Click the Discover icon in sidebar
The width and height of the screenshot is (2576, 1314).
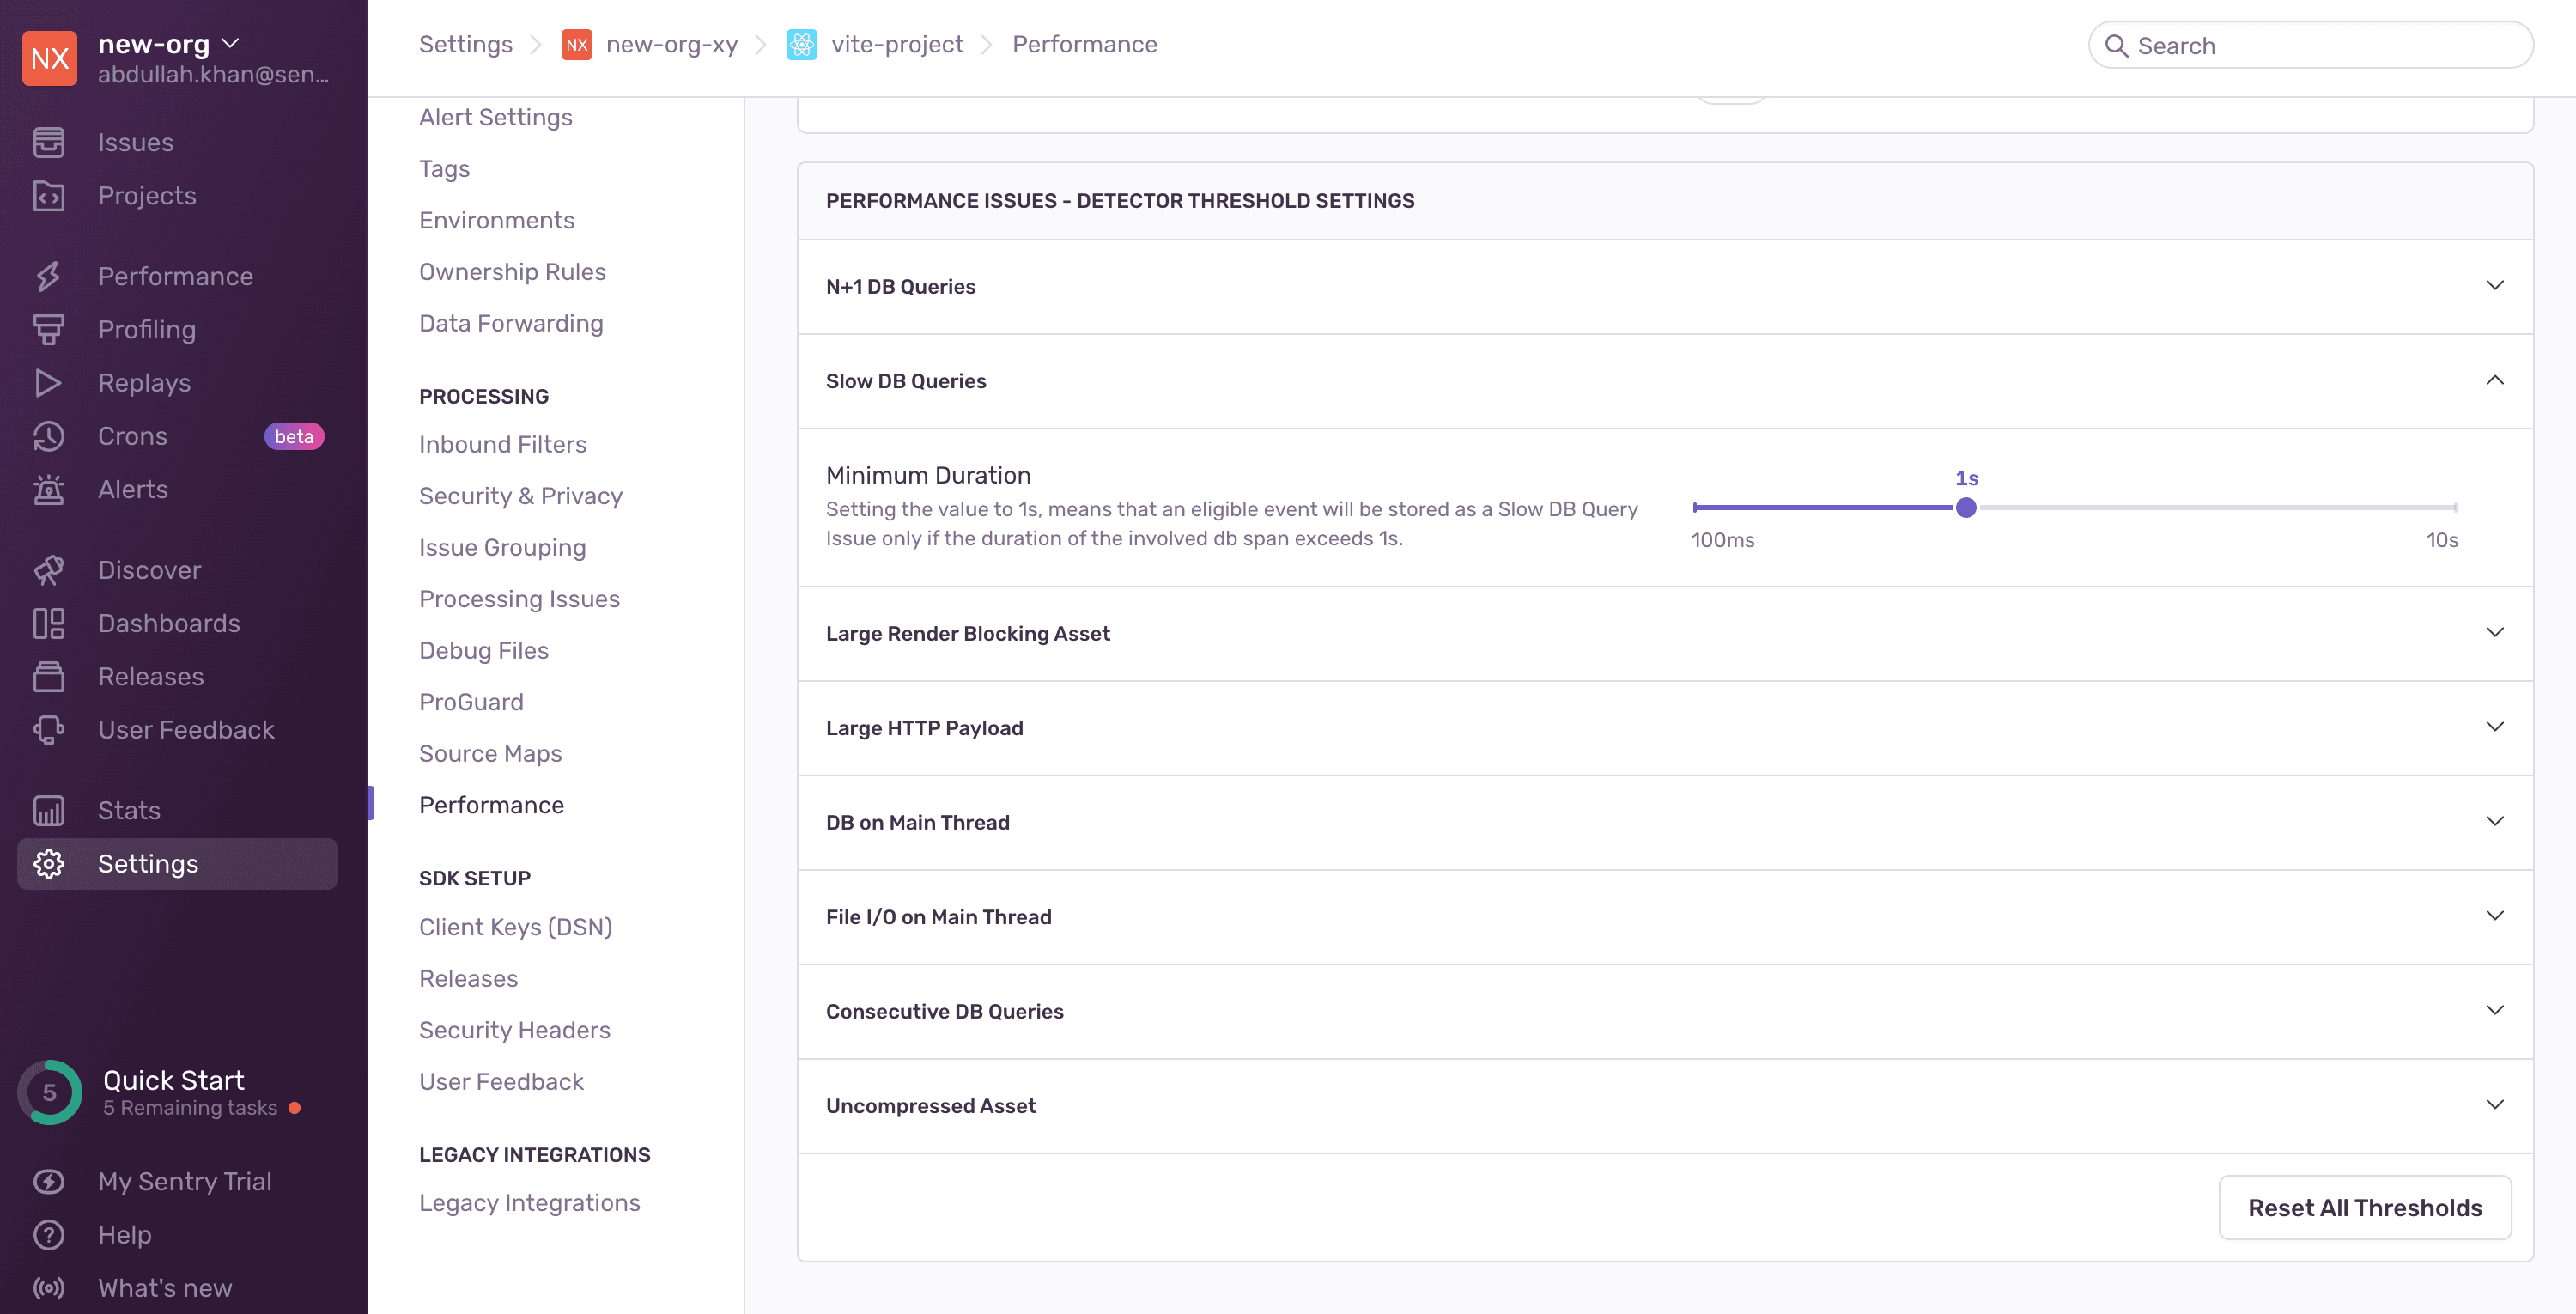click(49, 570)
